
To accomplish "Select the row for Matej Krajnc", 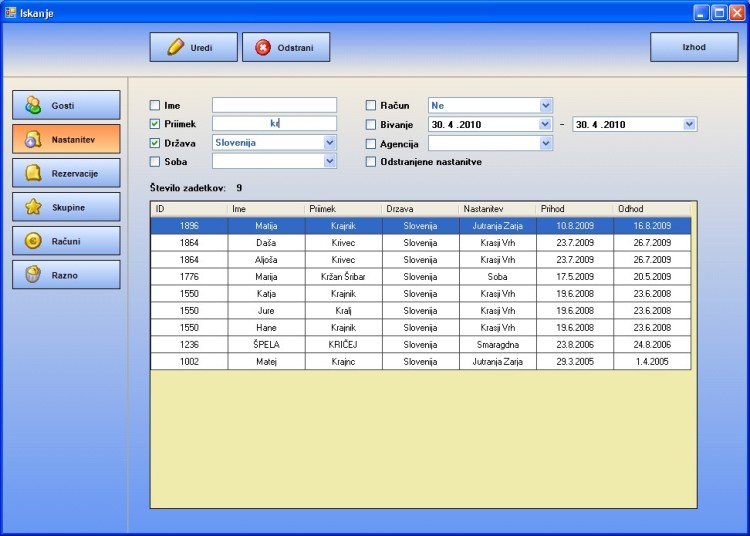I will tap(420, 361).
